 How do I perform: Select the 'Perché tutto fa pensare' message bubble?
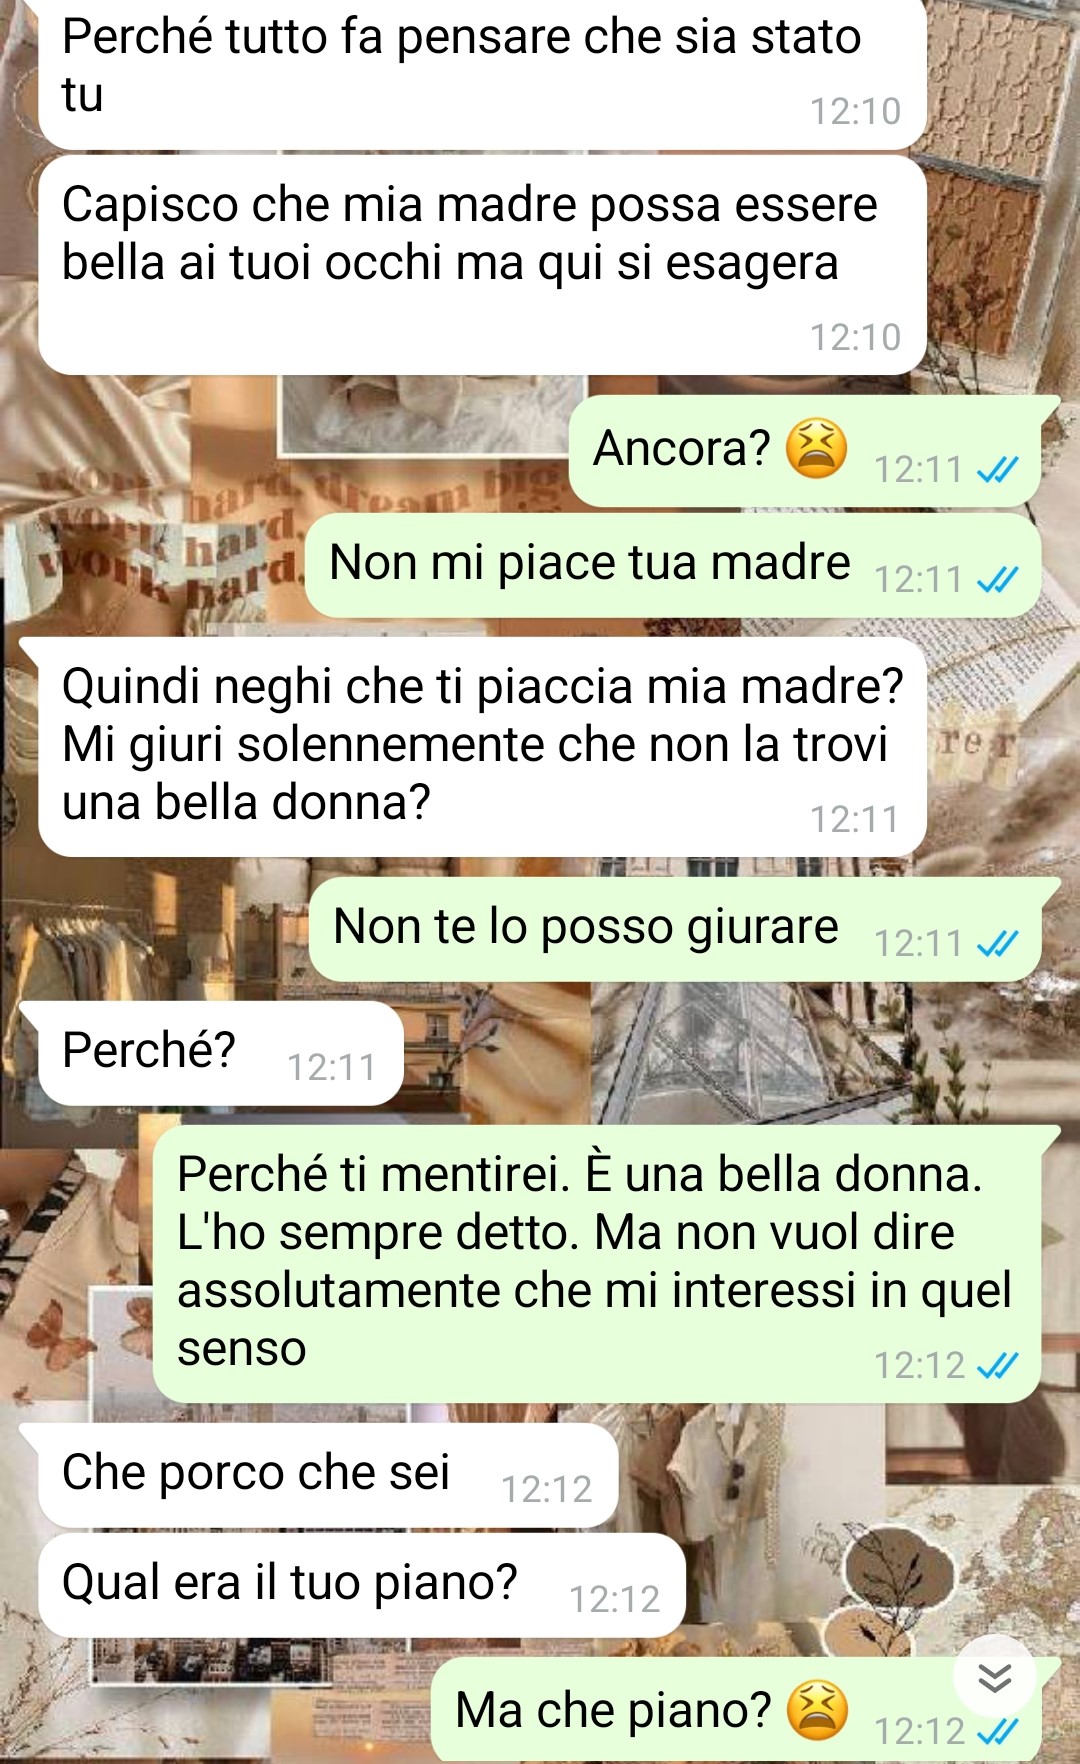(x=482, y=72)
